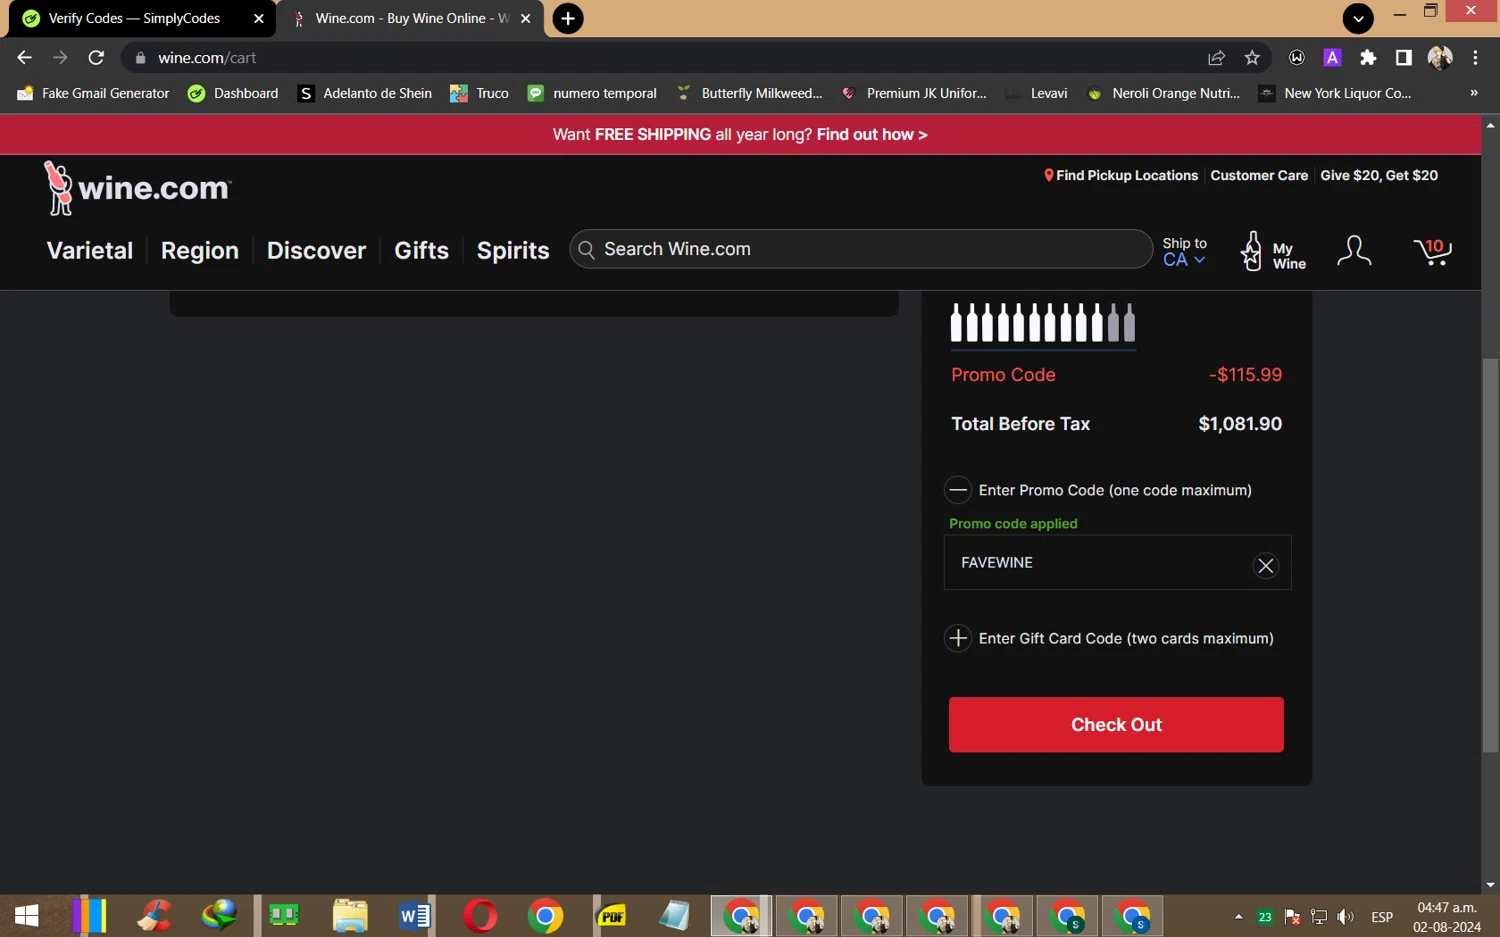The image size is (1500, 937).
Task: Open the Dashboard bookmark
Action: (x=233, y=93)
